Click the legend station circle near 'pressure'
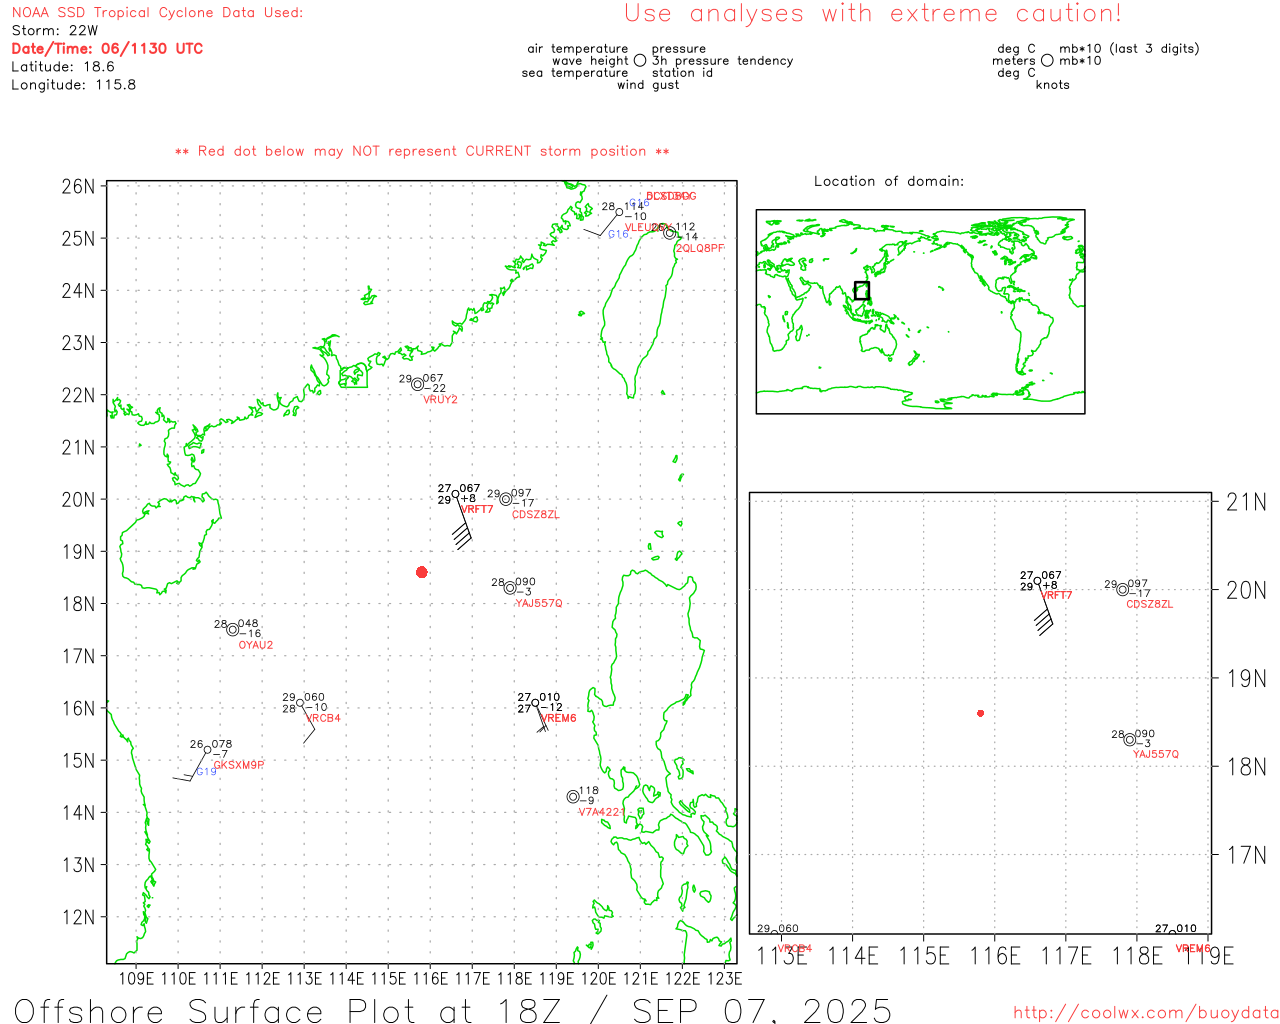 click(640, 61)
